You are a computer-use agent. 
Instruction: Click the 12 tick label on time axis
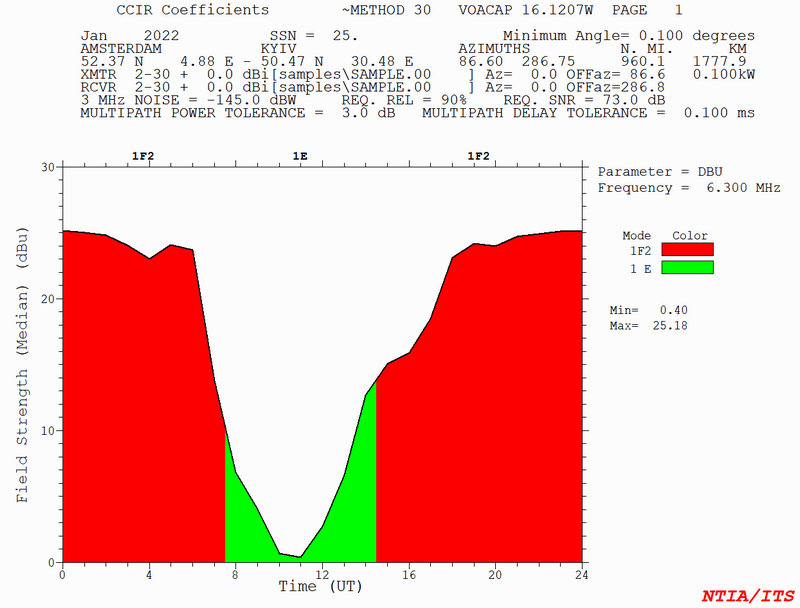pyautogui.click(x=322, y=575)
